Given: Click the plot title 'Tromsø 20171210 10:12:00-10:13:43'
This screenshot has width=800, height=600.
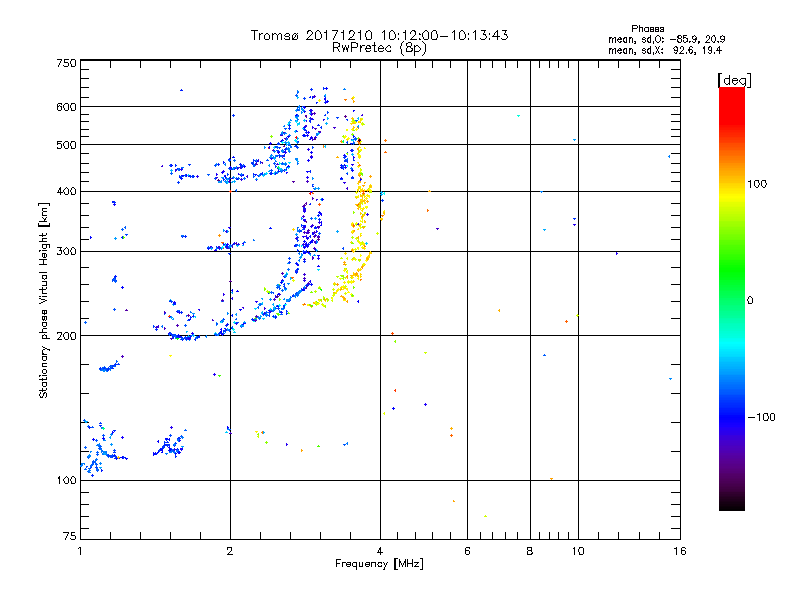Looking at the screenshot, I should [x=379, y=35].
